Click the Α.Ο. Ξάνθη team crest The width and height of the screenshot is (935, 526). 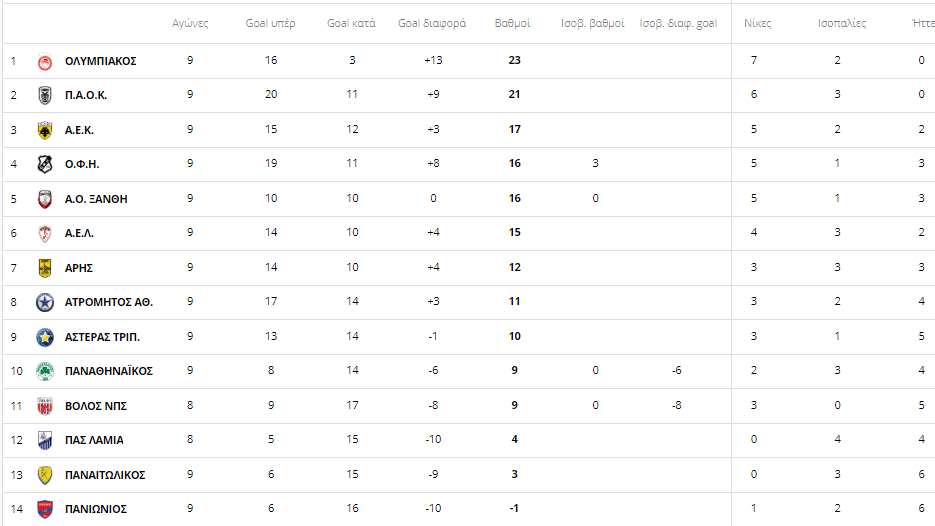coord(45,199)
